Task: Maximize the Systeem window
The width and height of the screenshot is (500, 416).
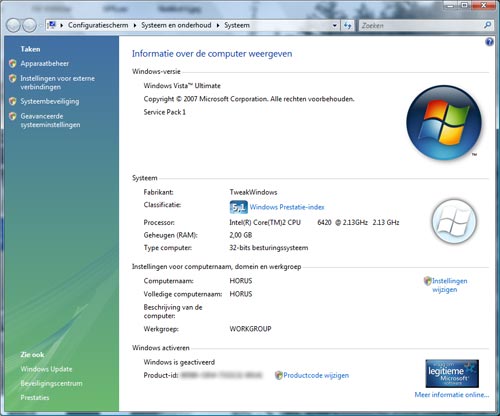Action: pyautogui.click(x=464, y=5)
